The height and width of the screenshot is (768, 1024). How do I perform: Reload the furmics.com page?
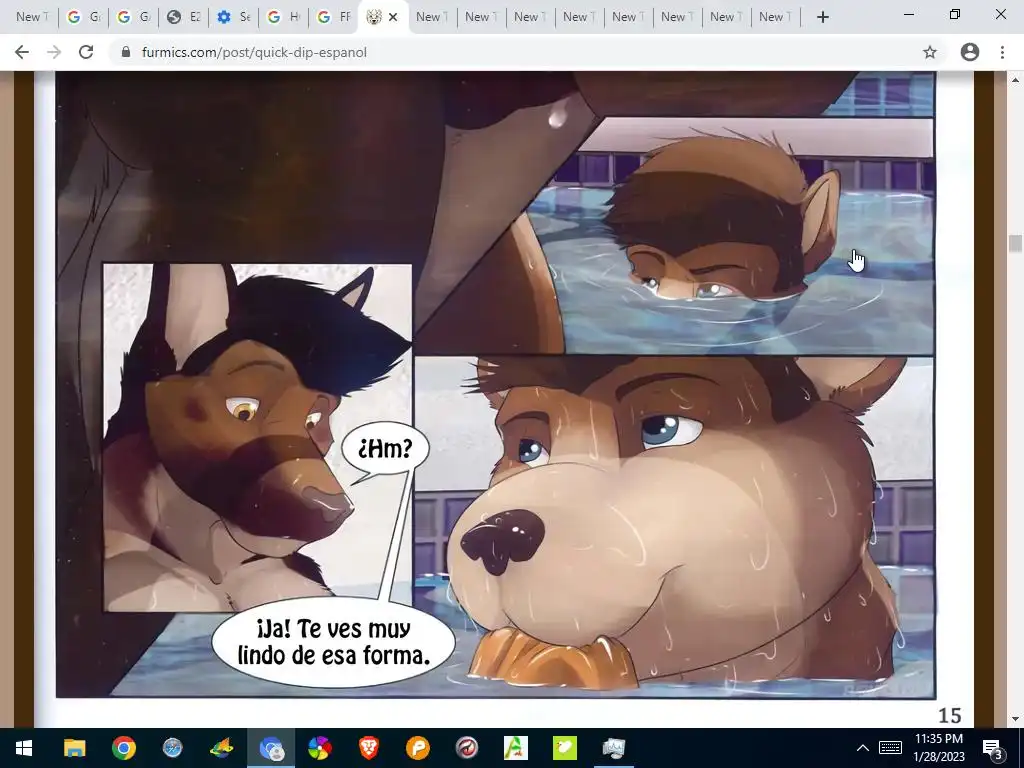(86, 52)
